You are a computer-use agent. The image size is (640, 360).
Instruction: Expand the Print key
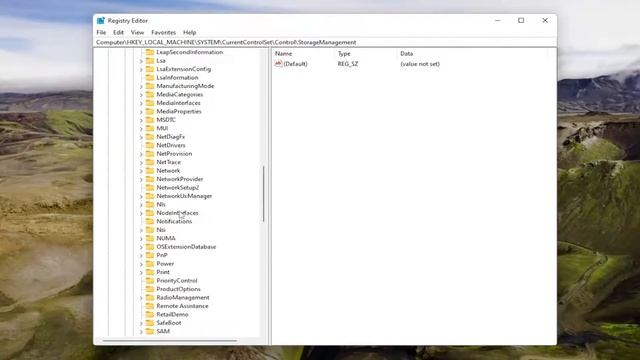tap(141, 272)
